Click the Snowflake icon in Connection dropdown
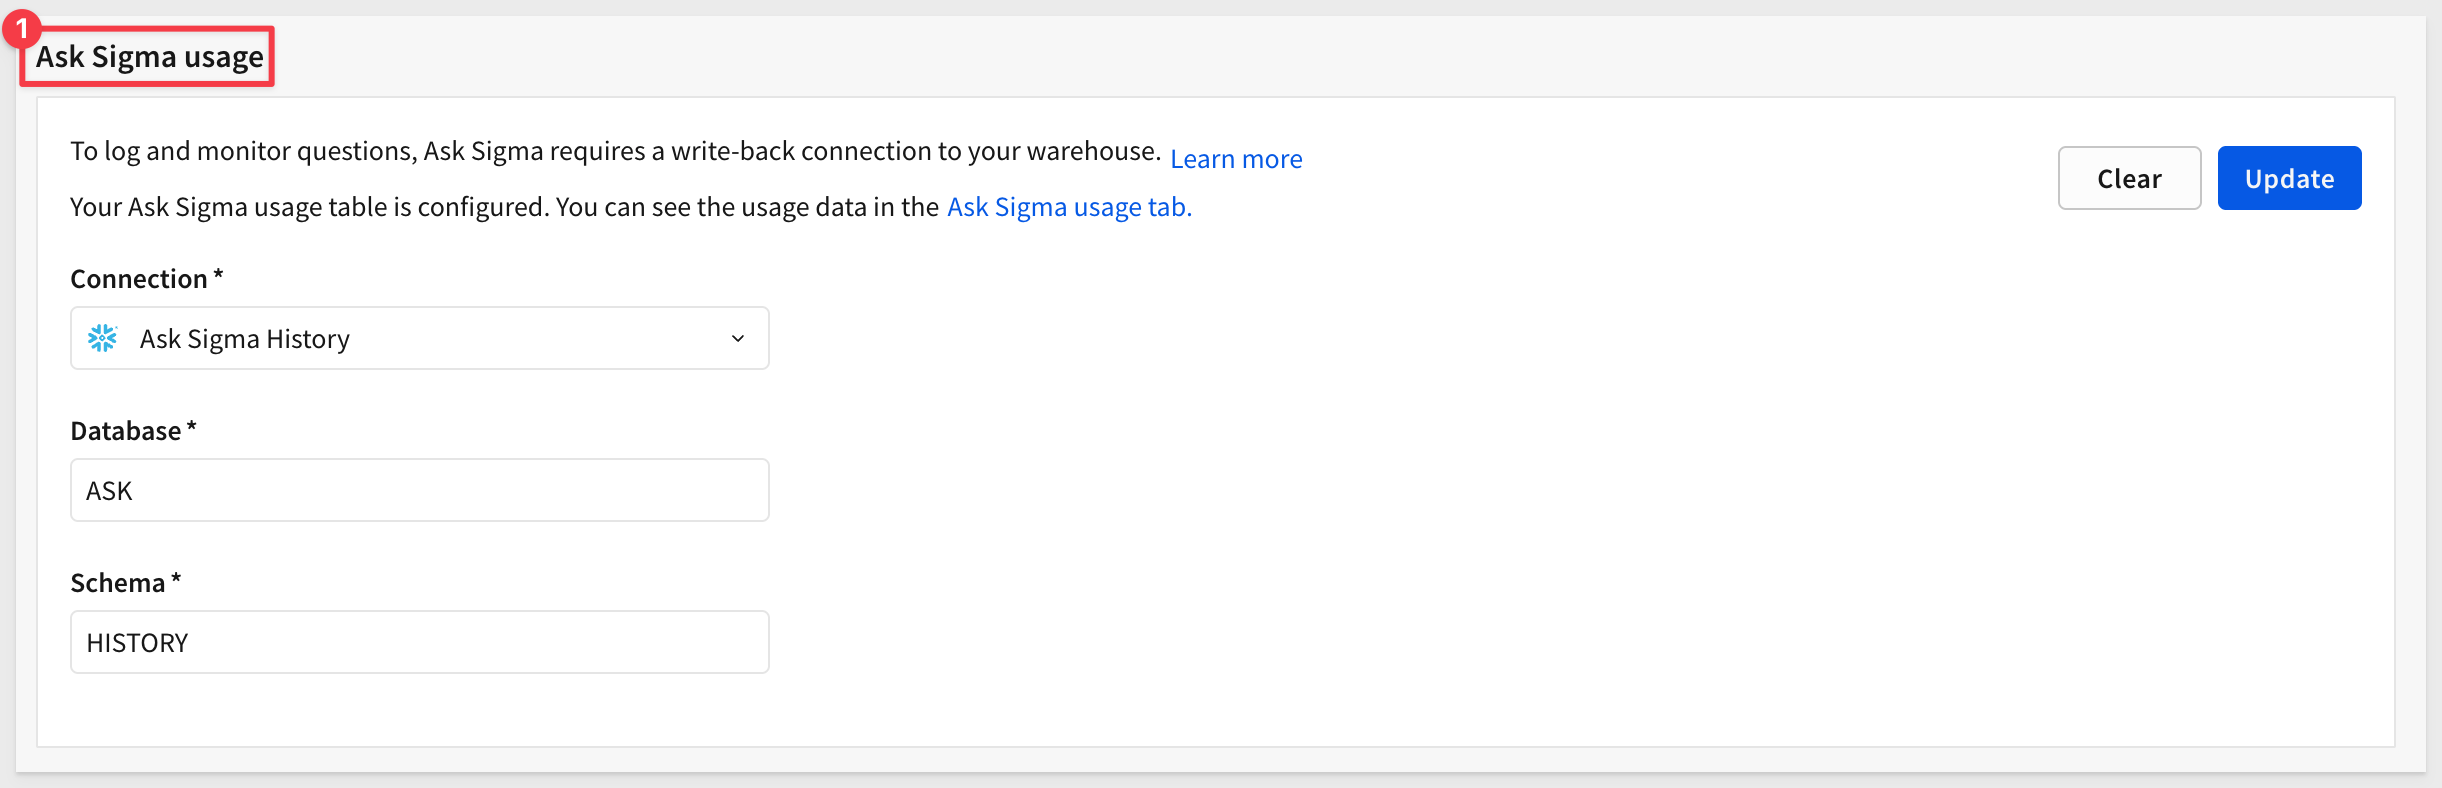Image resolution: width=2442 pixels, height=788 pixels. click(x=102, y=338)
